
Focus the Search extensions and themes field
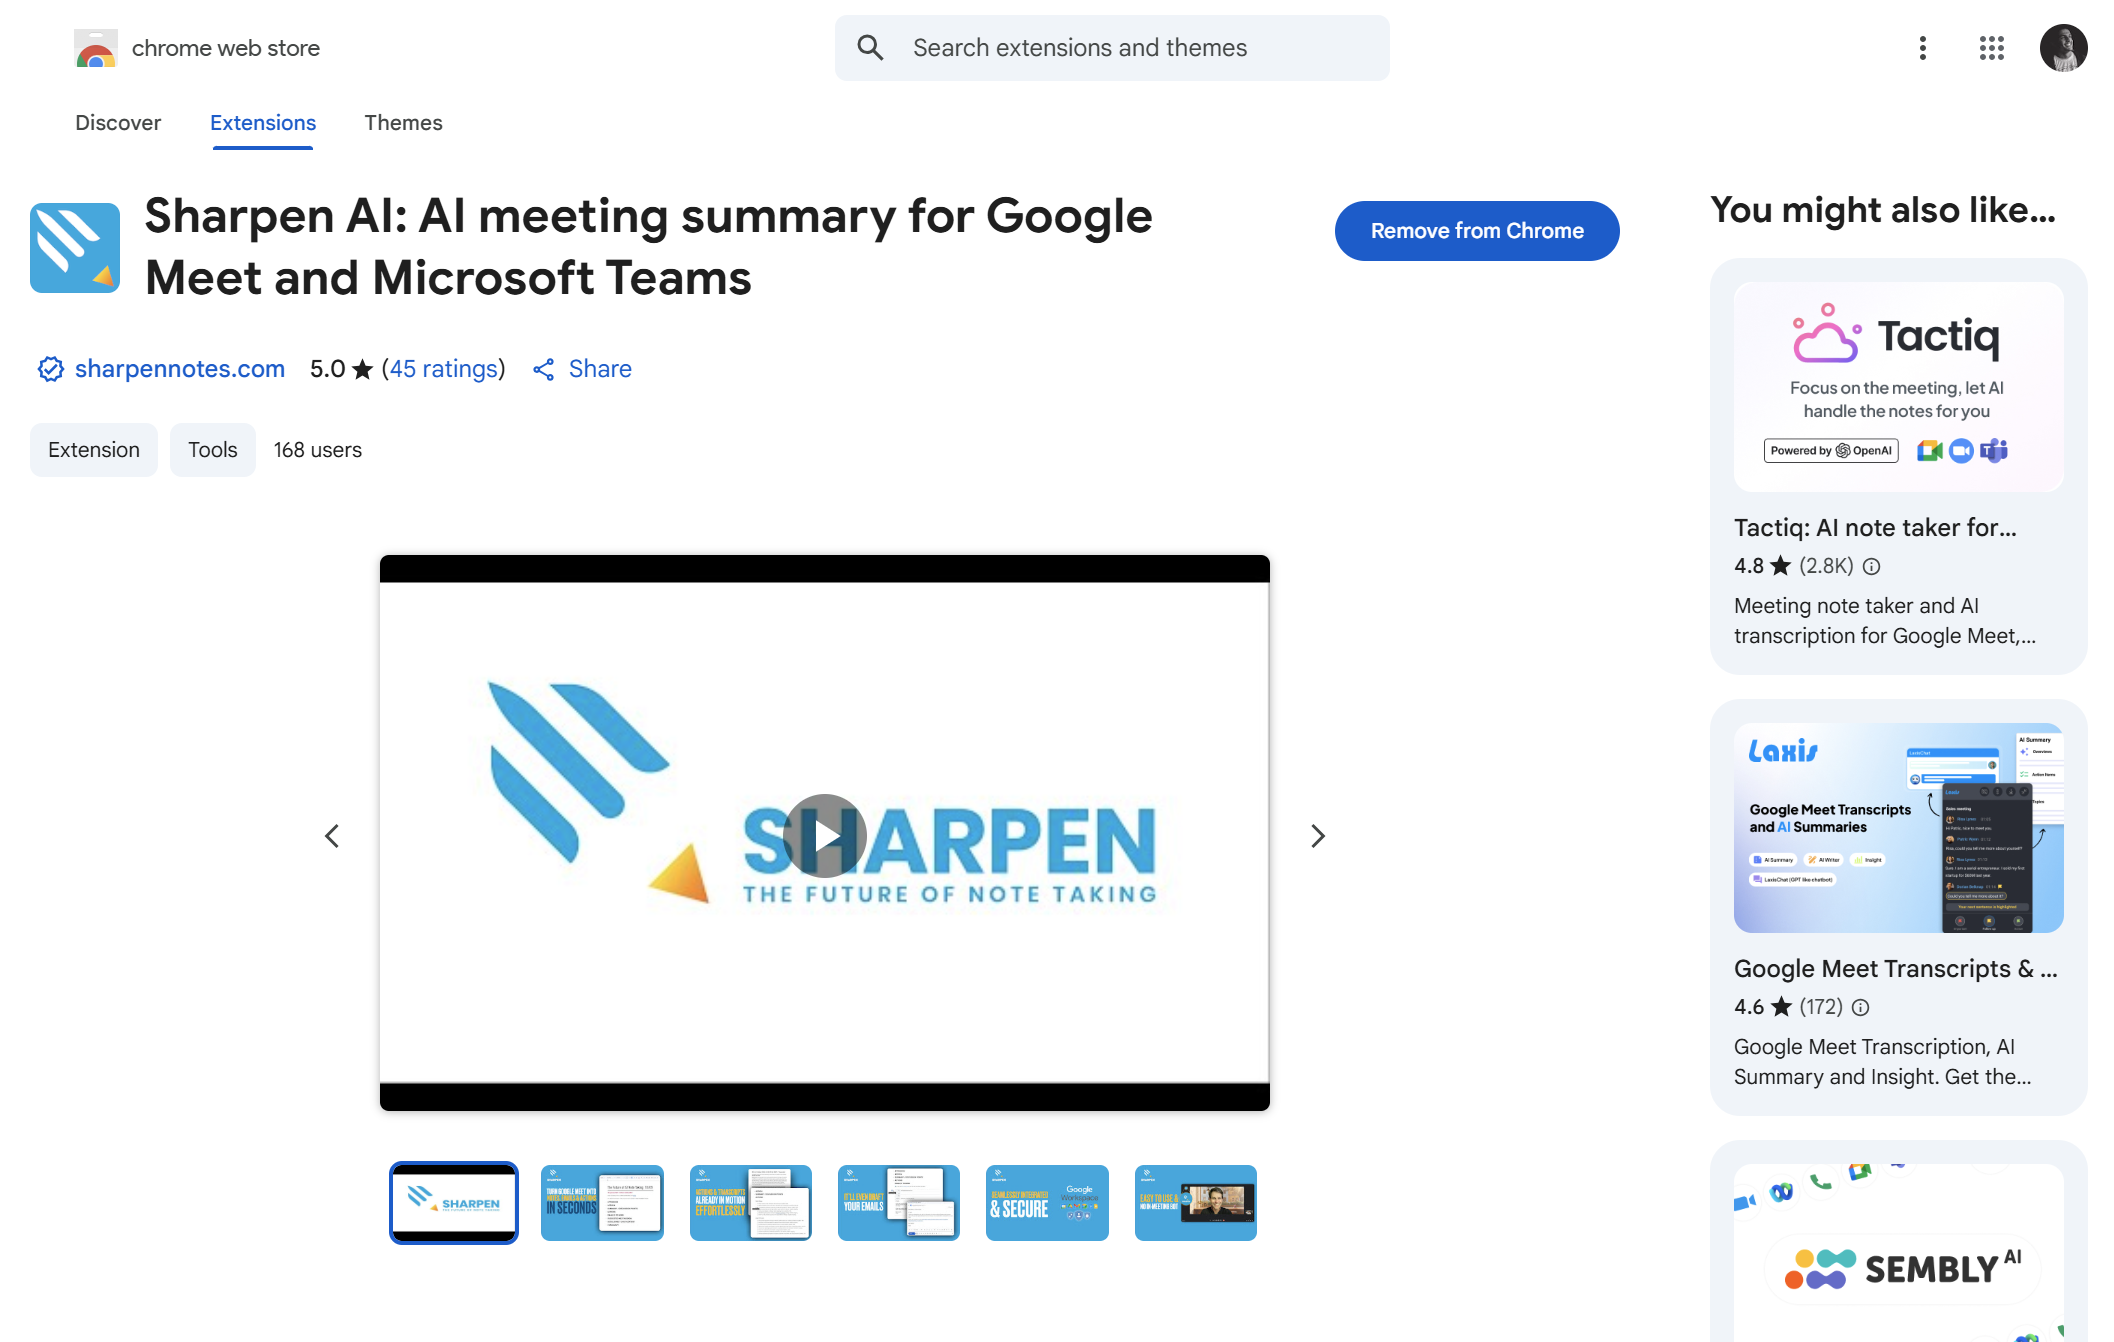tap(1112, 48)
